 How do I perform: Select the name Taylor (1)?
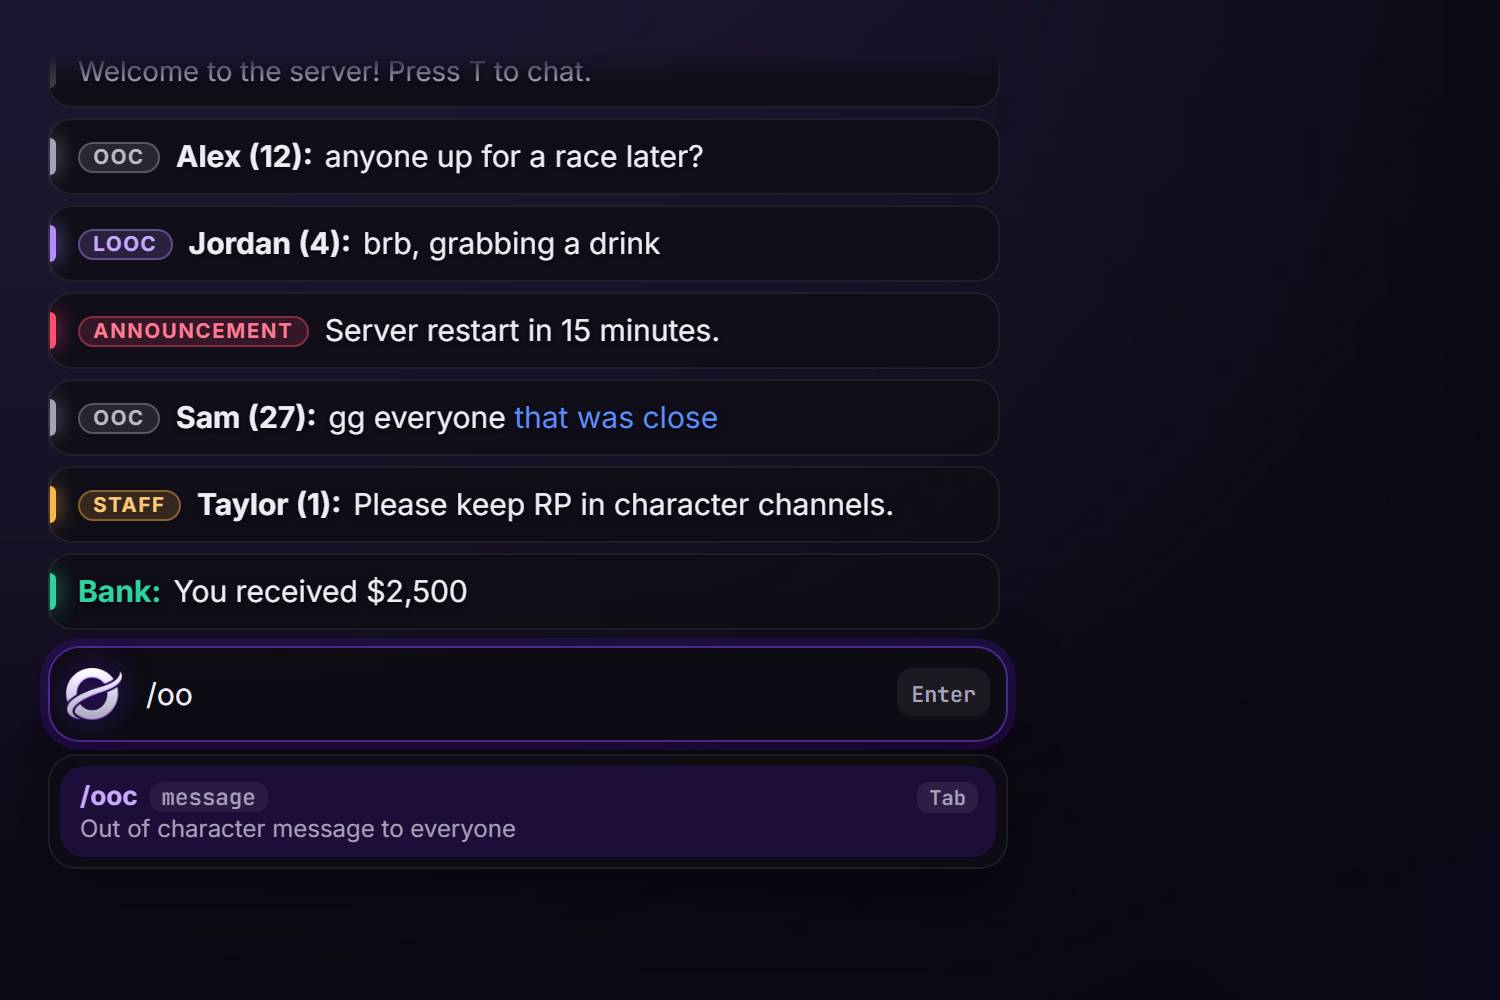(x=269, y=505)
